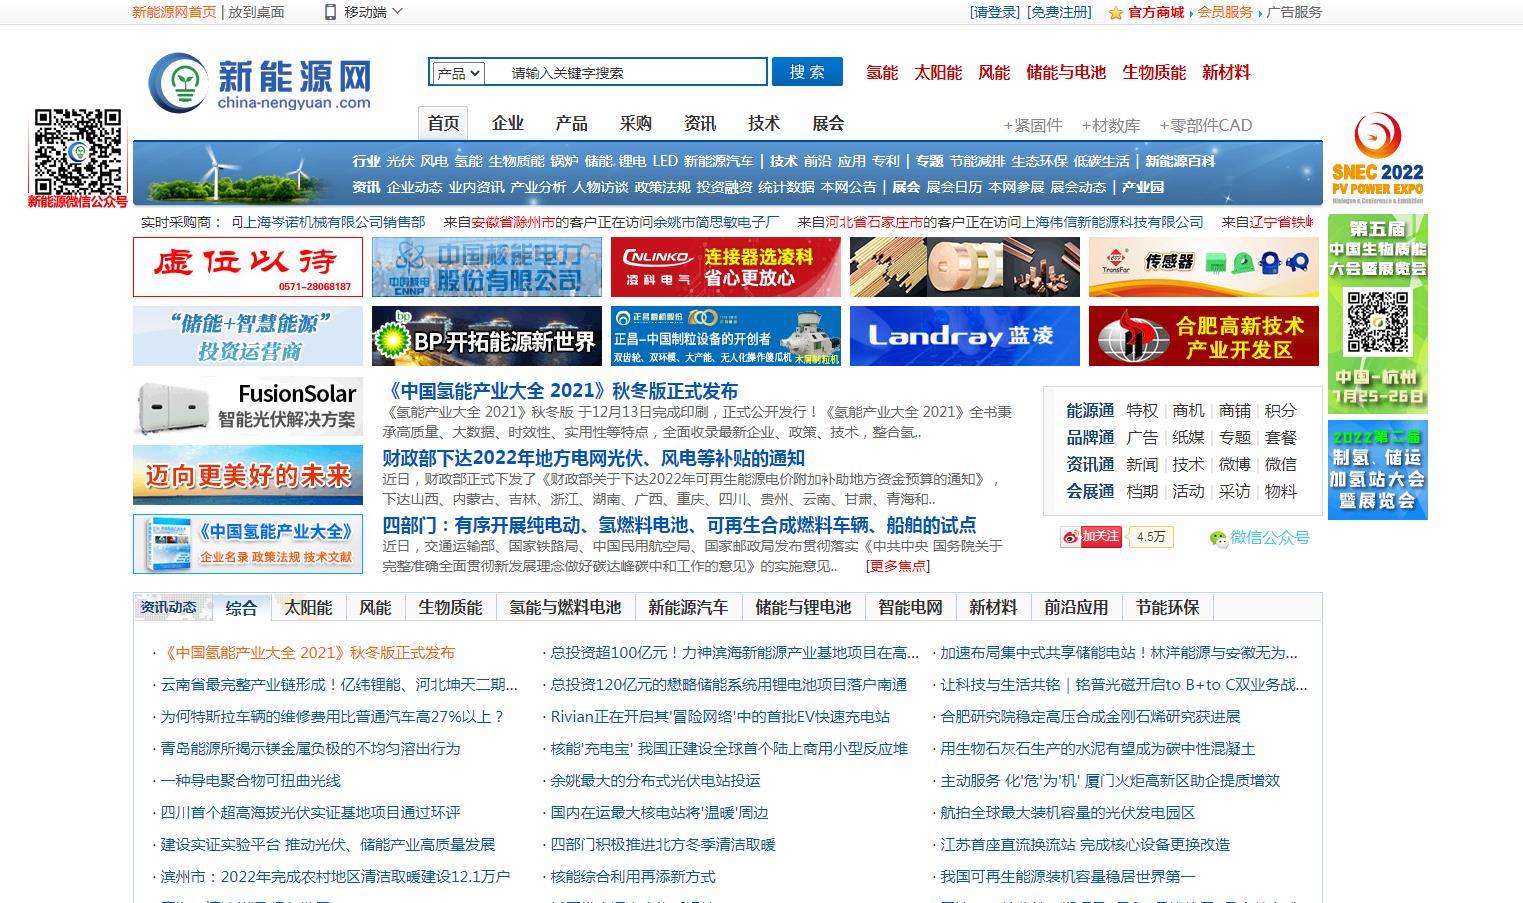
Task: Open the article 航拍全球最大装机容量的光伏发电园区
Action: coord(1068,812)
